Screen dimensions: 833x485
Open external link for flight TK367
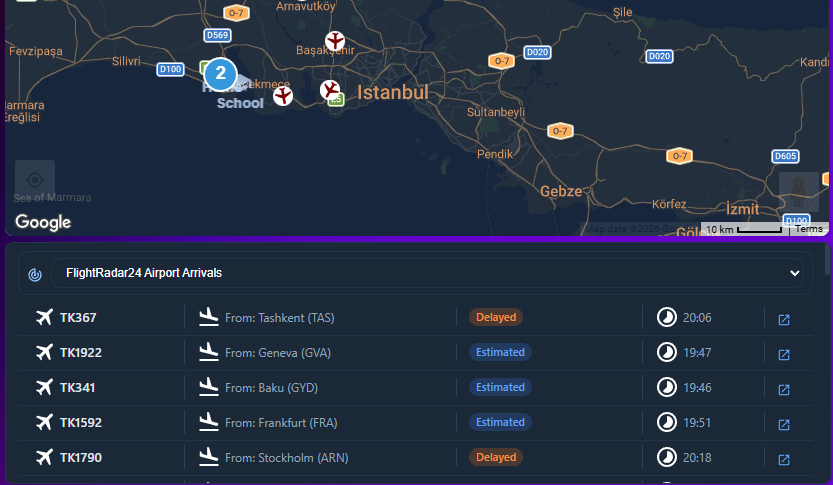pyautogui.click(x=784, y=319)
